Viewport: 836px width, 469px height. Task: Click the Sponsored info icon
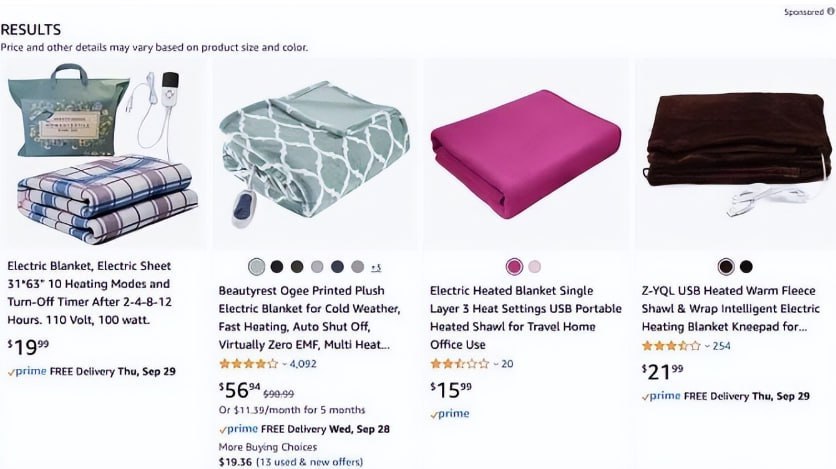pyautogui.click(x=829, y=13)
